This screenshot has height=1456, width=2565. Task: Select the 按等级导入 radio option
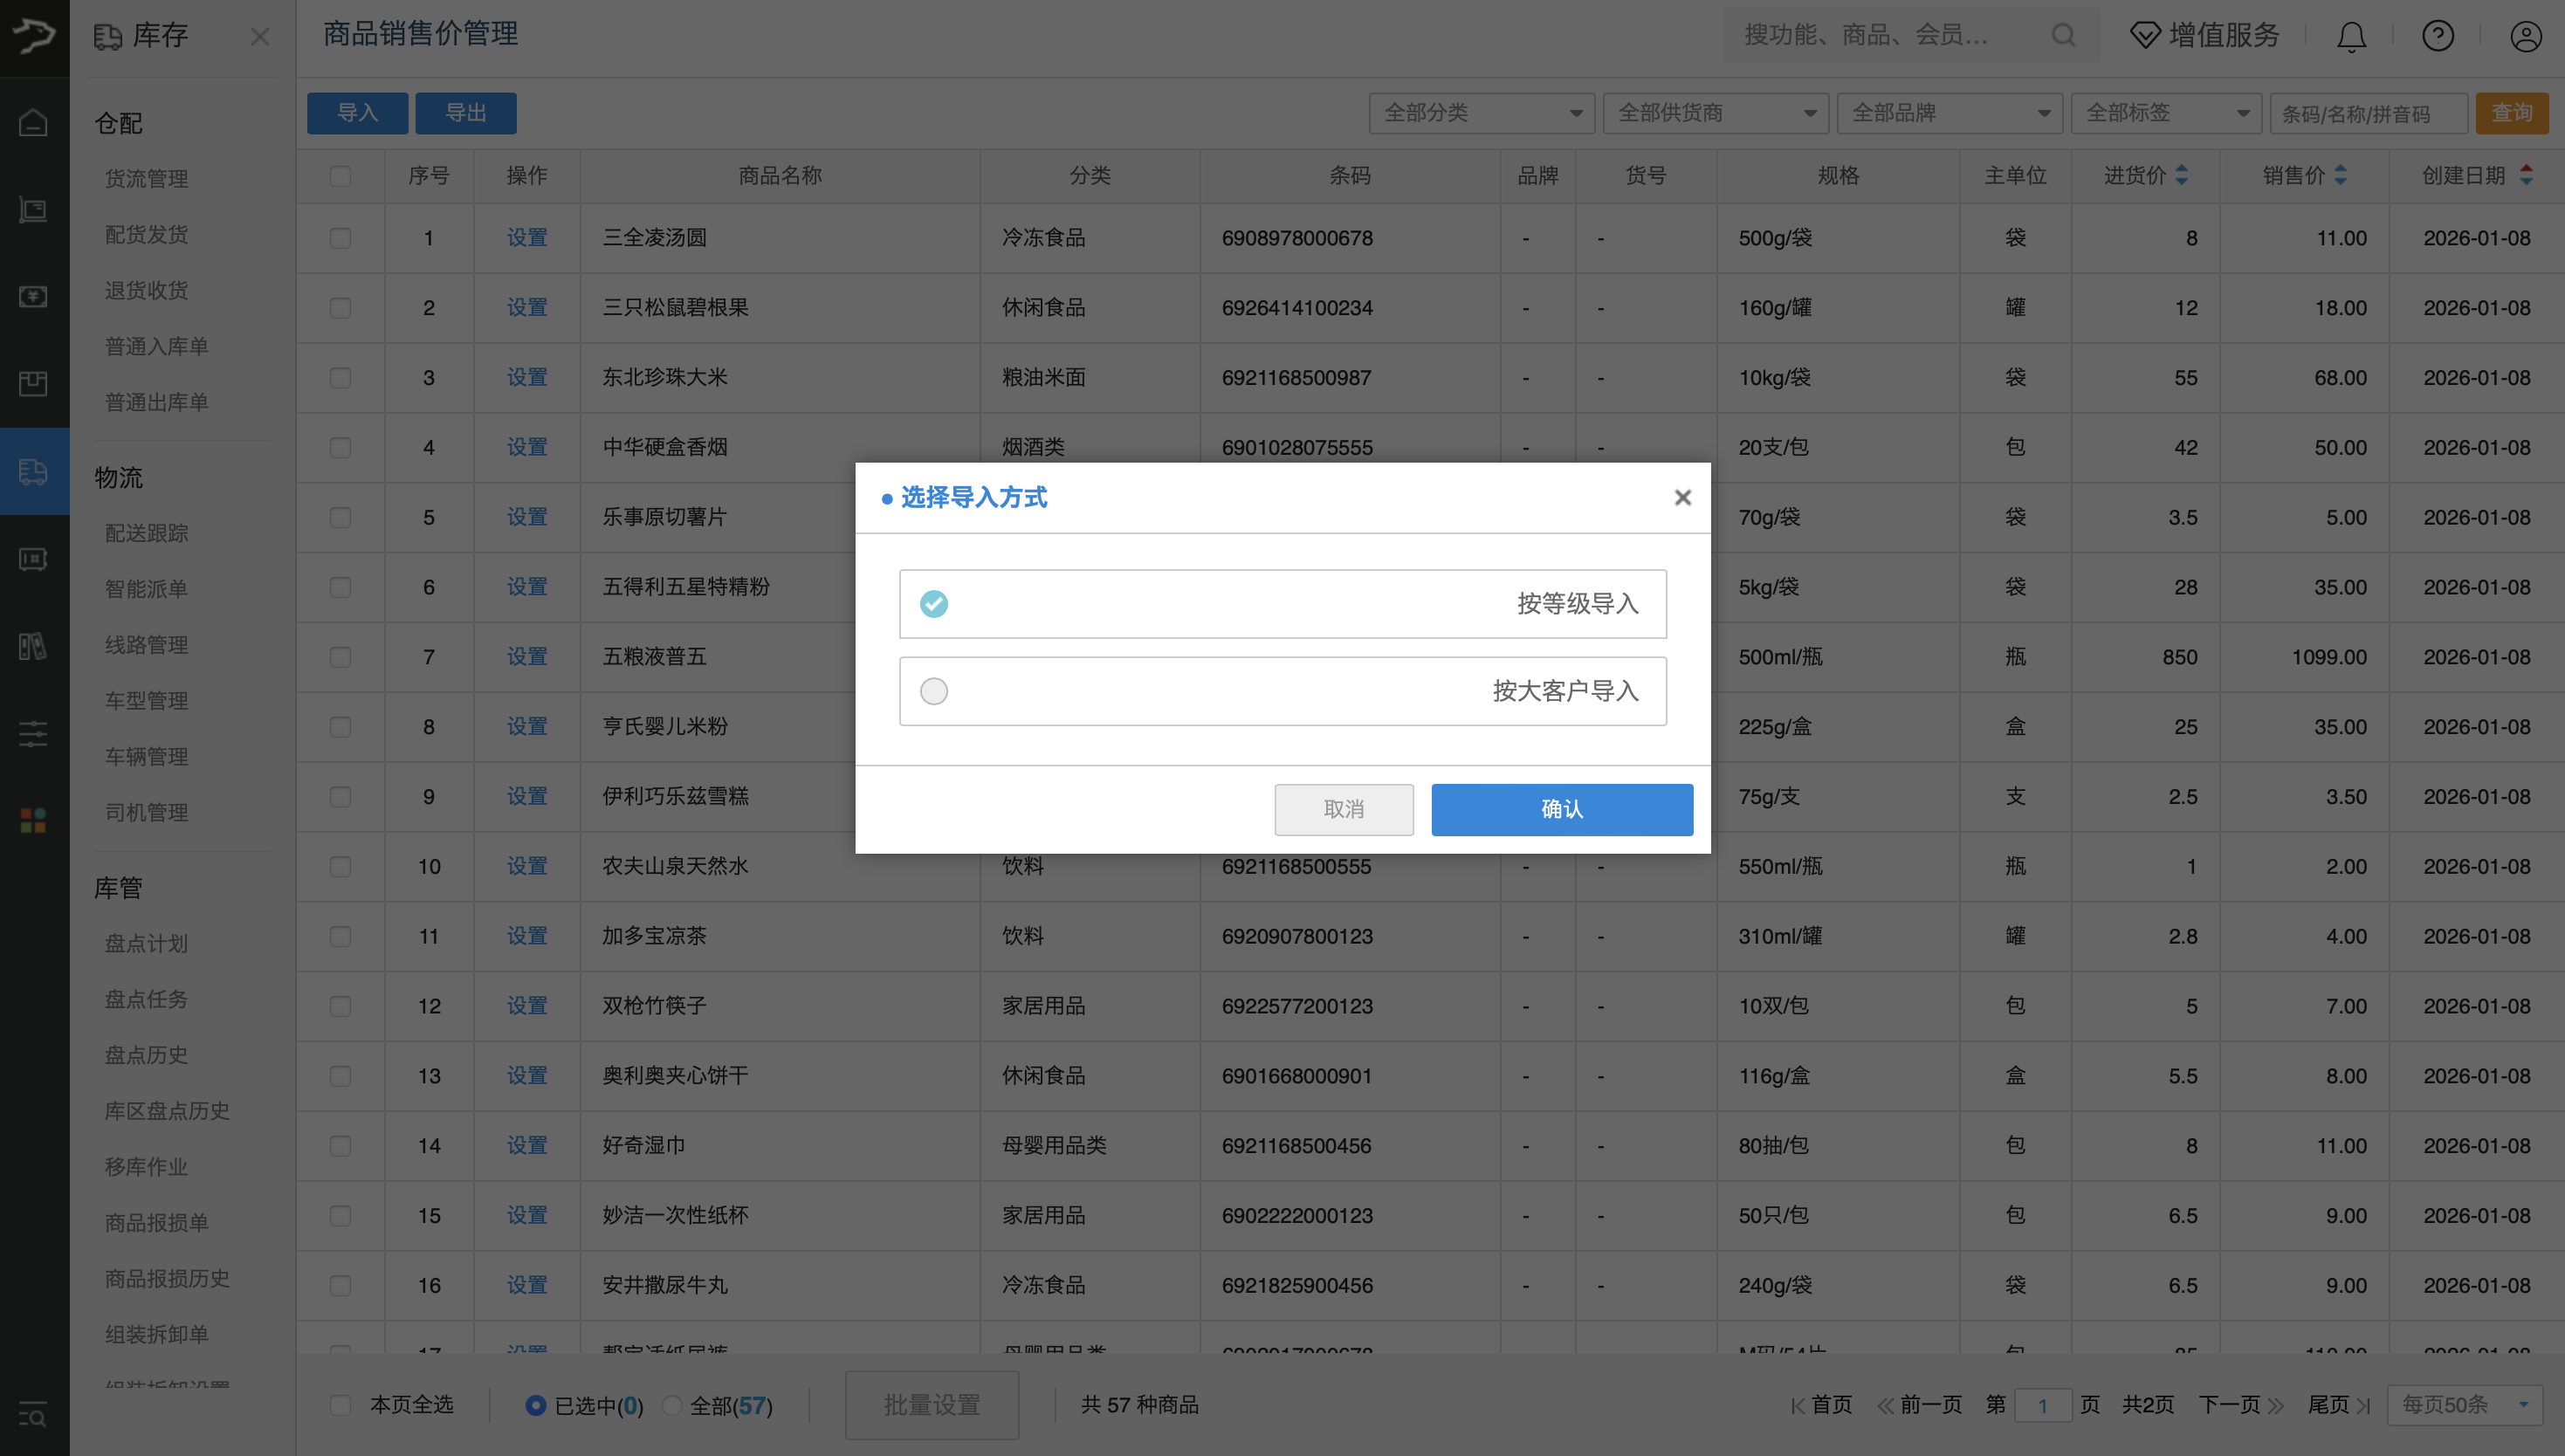click(x=933, y=604)
